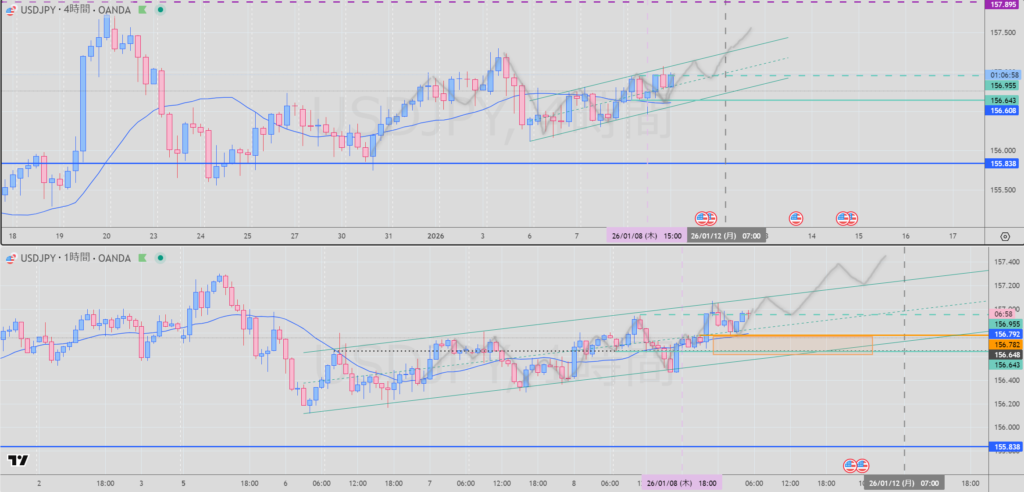Click the 26/01/08 18:00 time label on the 1-hour chart
The width and height of the screenshot is (1024, 492).
click(681, 482)
